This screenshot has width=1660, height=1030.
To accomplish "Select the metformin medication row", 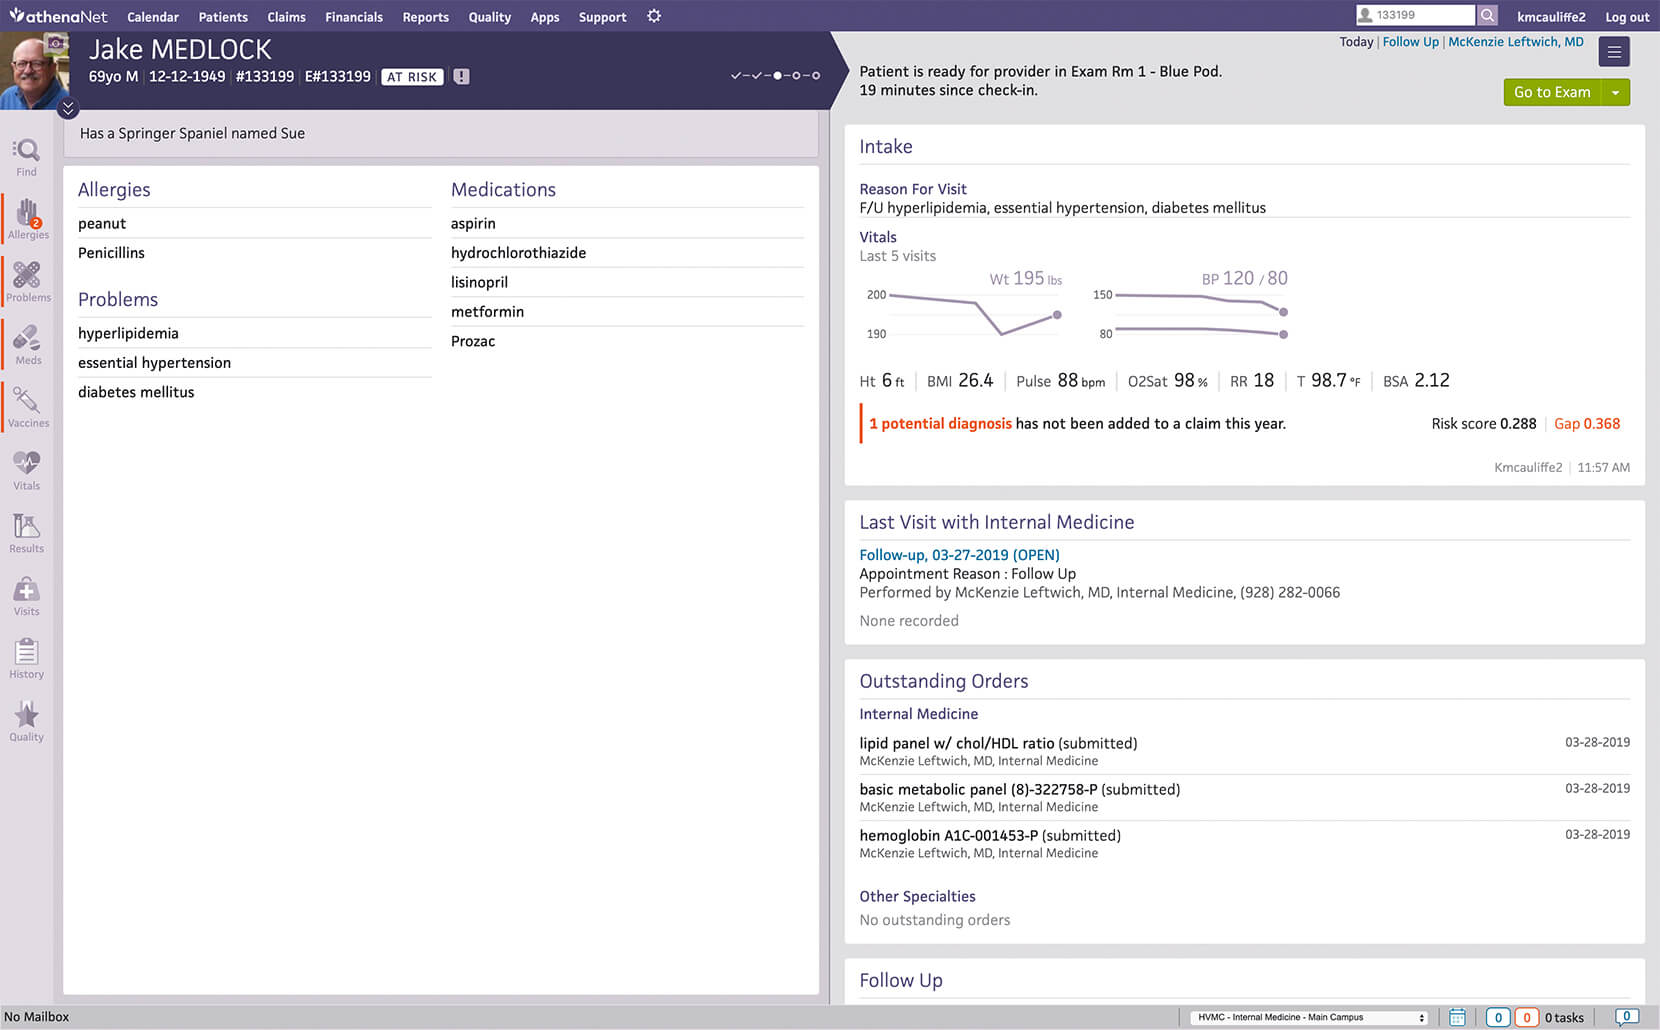I will click(x=627, y=312).
